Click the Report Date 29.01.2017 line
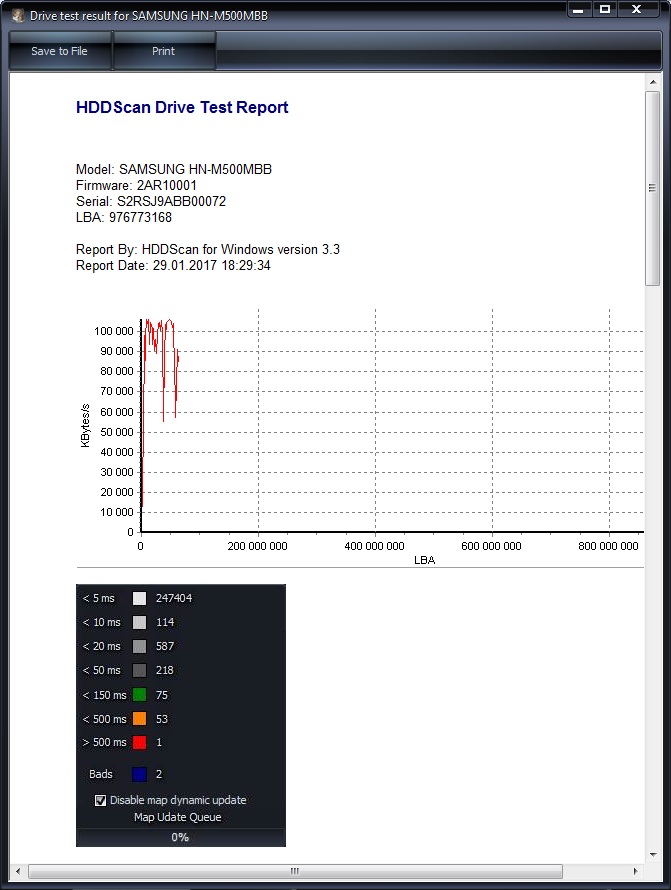This screenshot has height=890, width=671. [173, 266]
